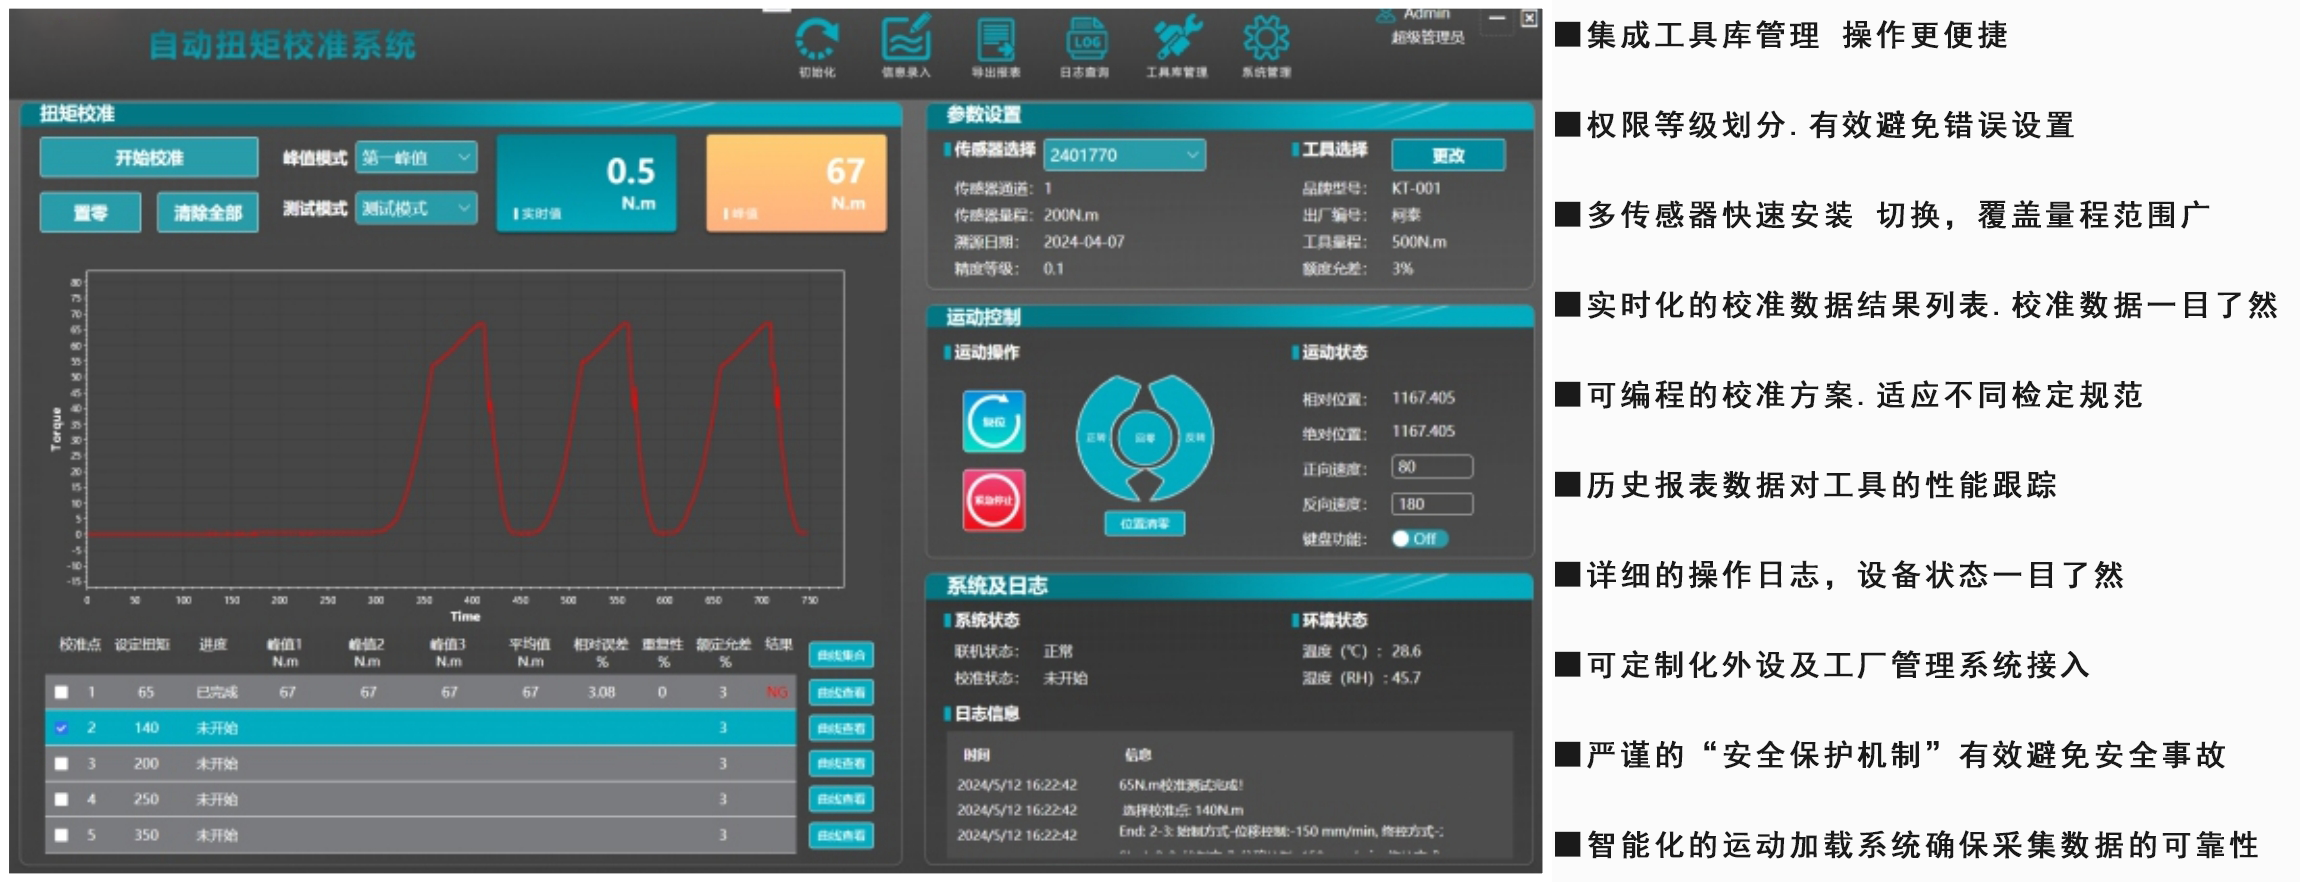The width and height of the screenshot is (2300, 882).
Task: Click the 工具量程 500N.m value
Action: point(1419,242)
